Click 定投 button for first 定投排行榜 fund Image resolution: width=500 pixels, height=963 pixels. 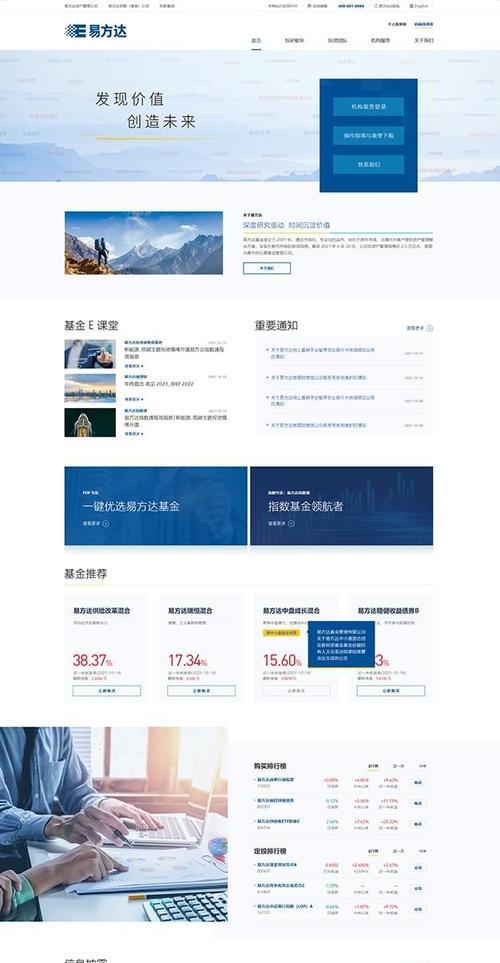pos(418,868)
